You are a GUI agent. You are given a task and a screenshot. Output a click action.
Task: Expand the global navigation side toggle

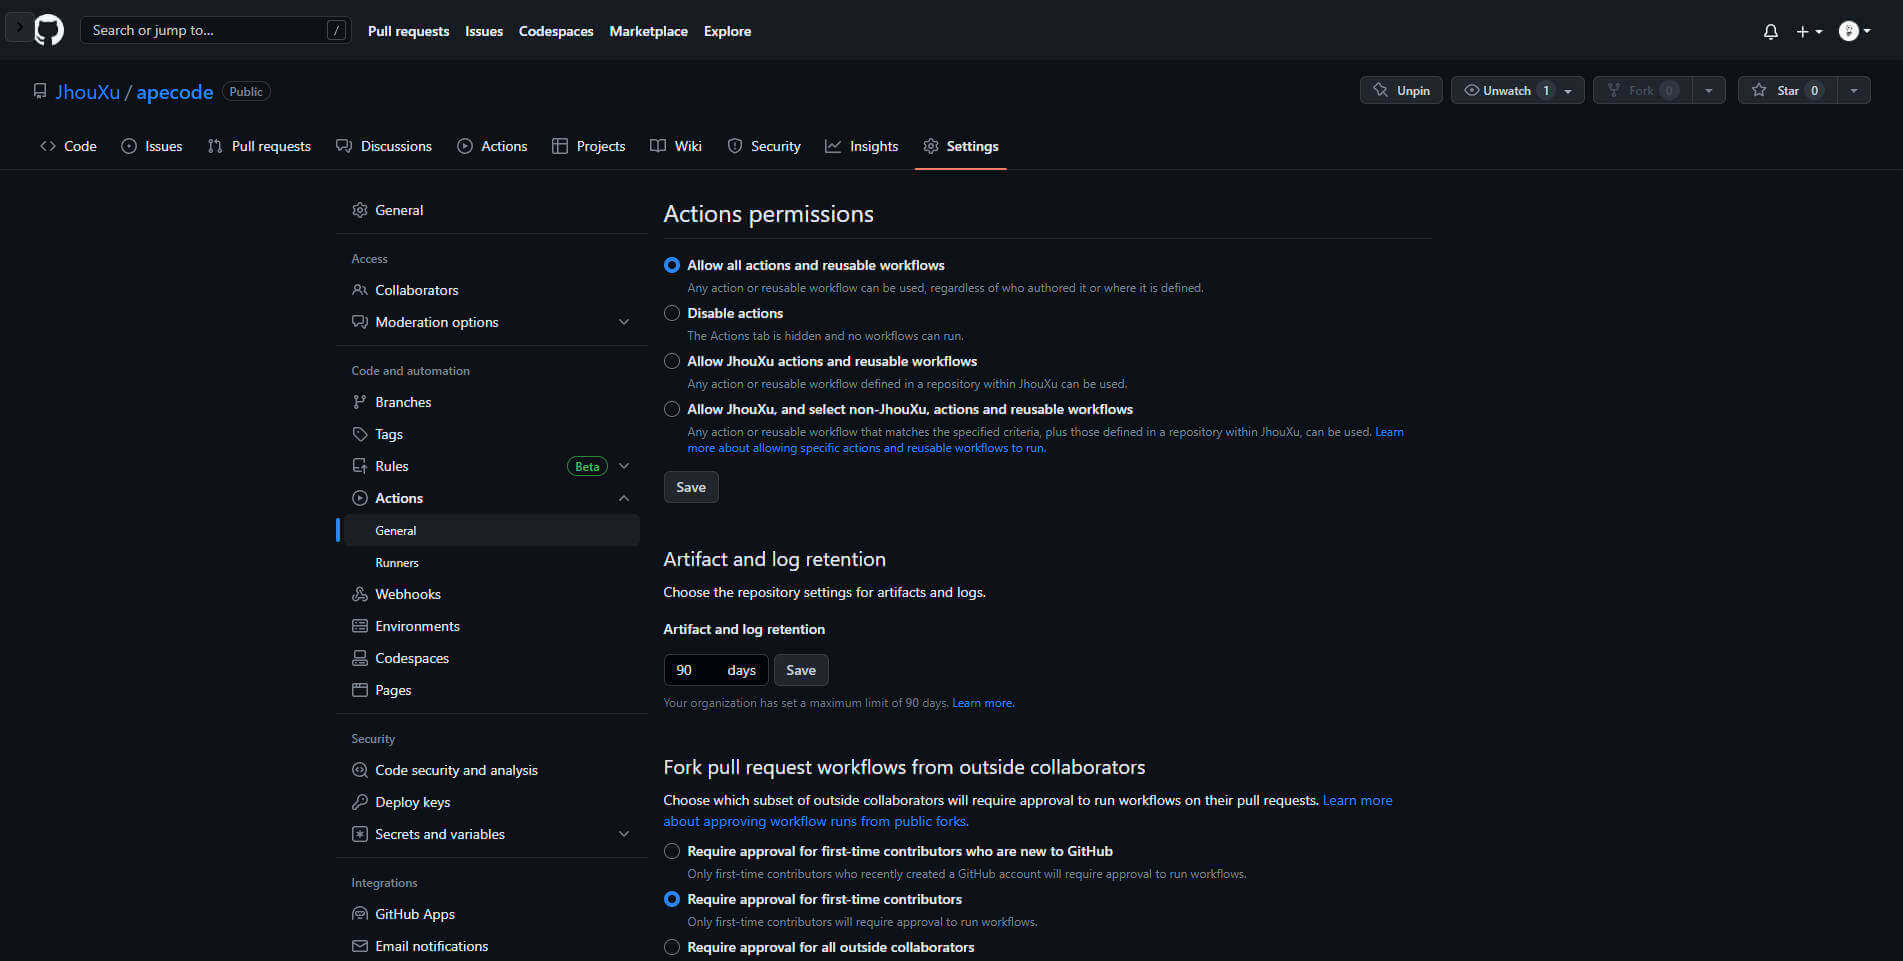(19, 27)
